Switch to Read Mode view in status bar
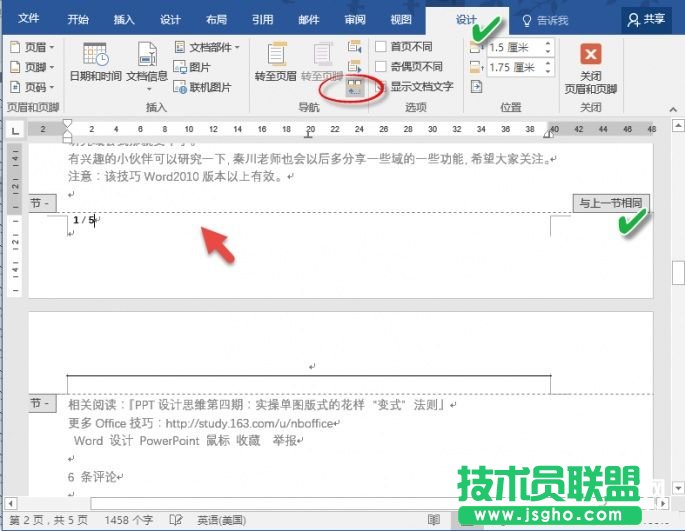The image size is (685, 531). tap(433, 521)
